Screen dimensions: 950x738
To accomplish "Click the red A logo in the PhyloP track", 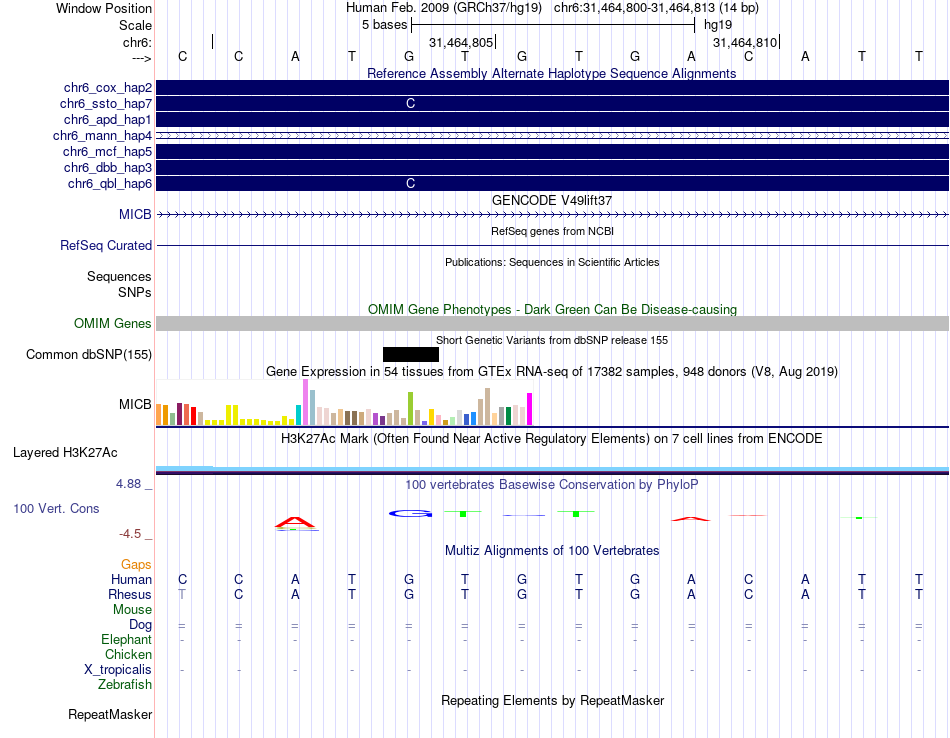I will pos(295,522).
